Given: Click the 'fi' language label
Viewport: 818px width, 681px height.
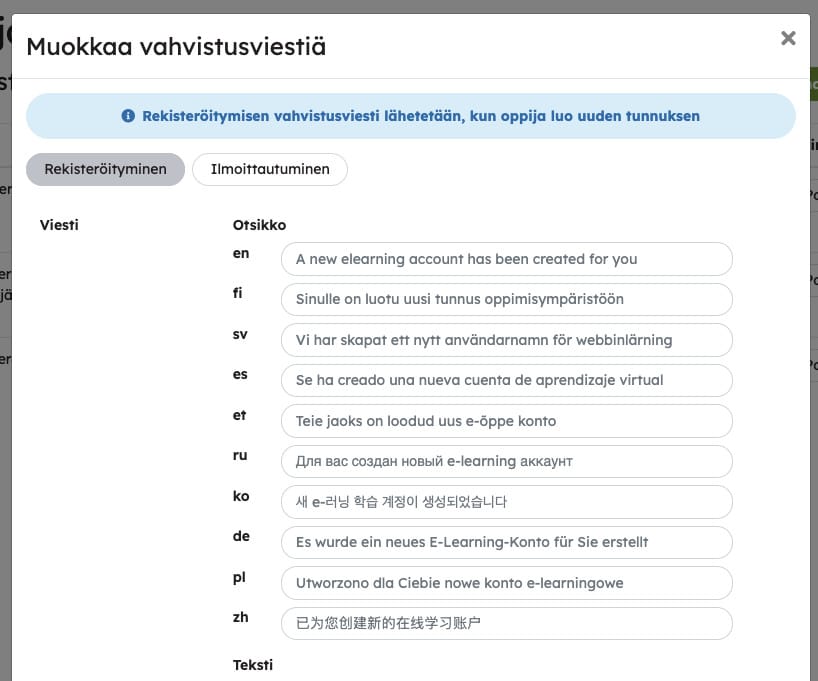Looking at the screenshot, I should (x=237, y=293).
